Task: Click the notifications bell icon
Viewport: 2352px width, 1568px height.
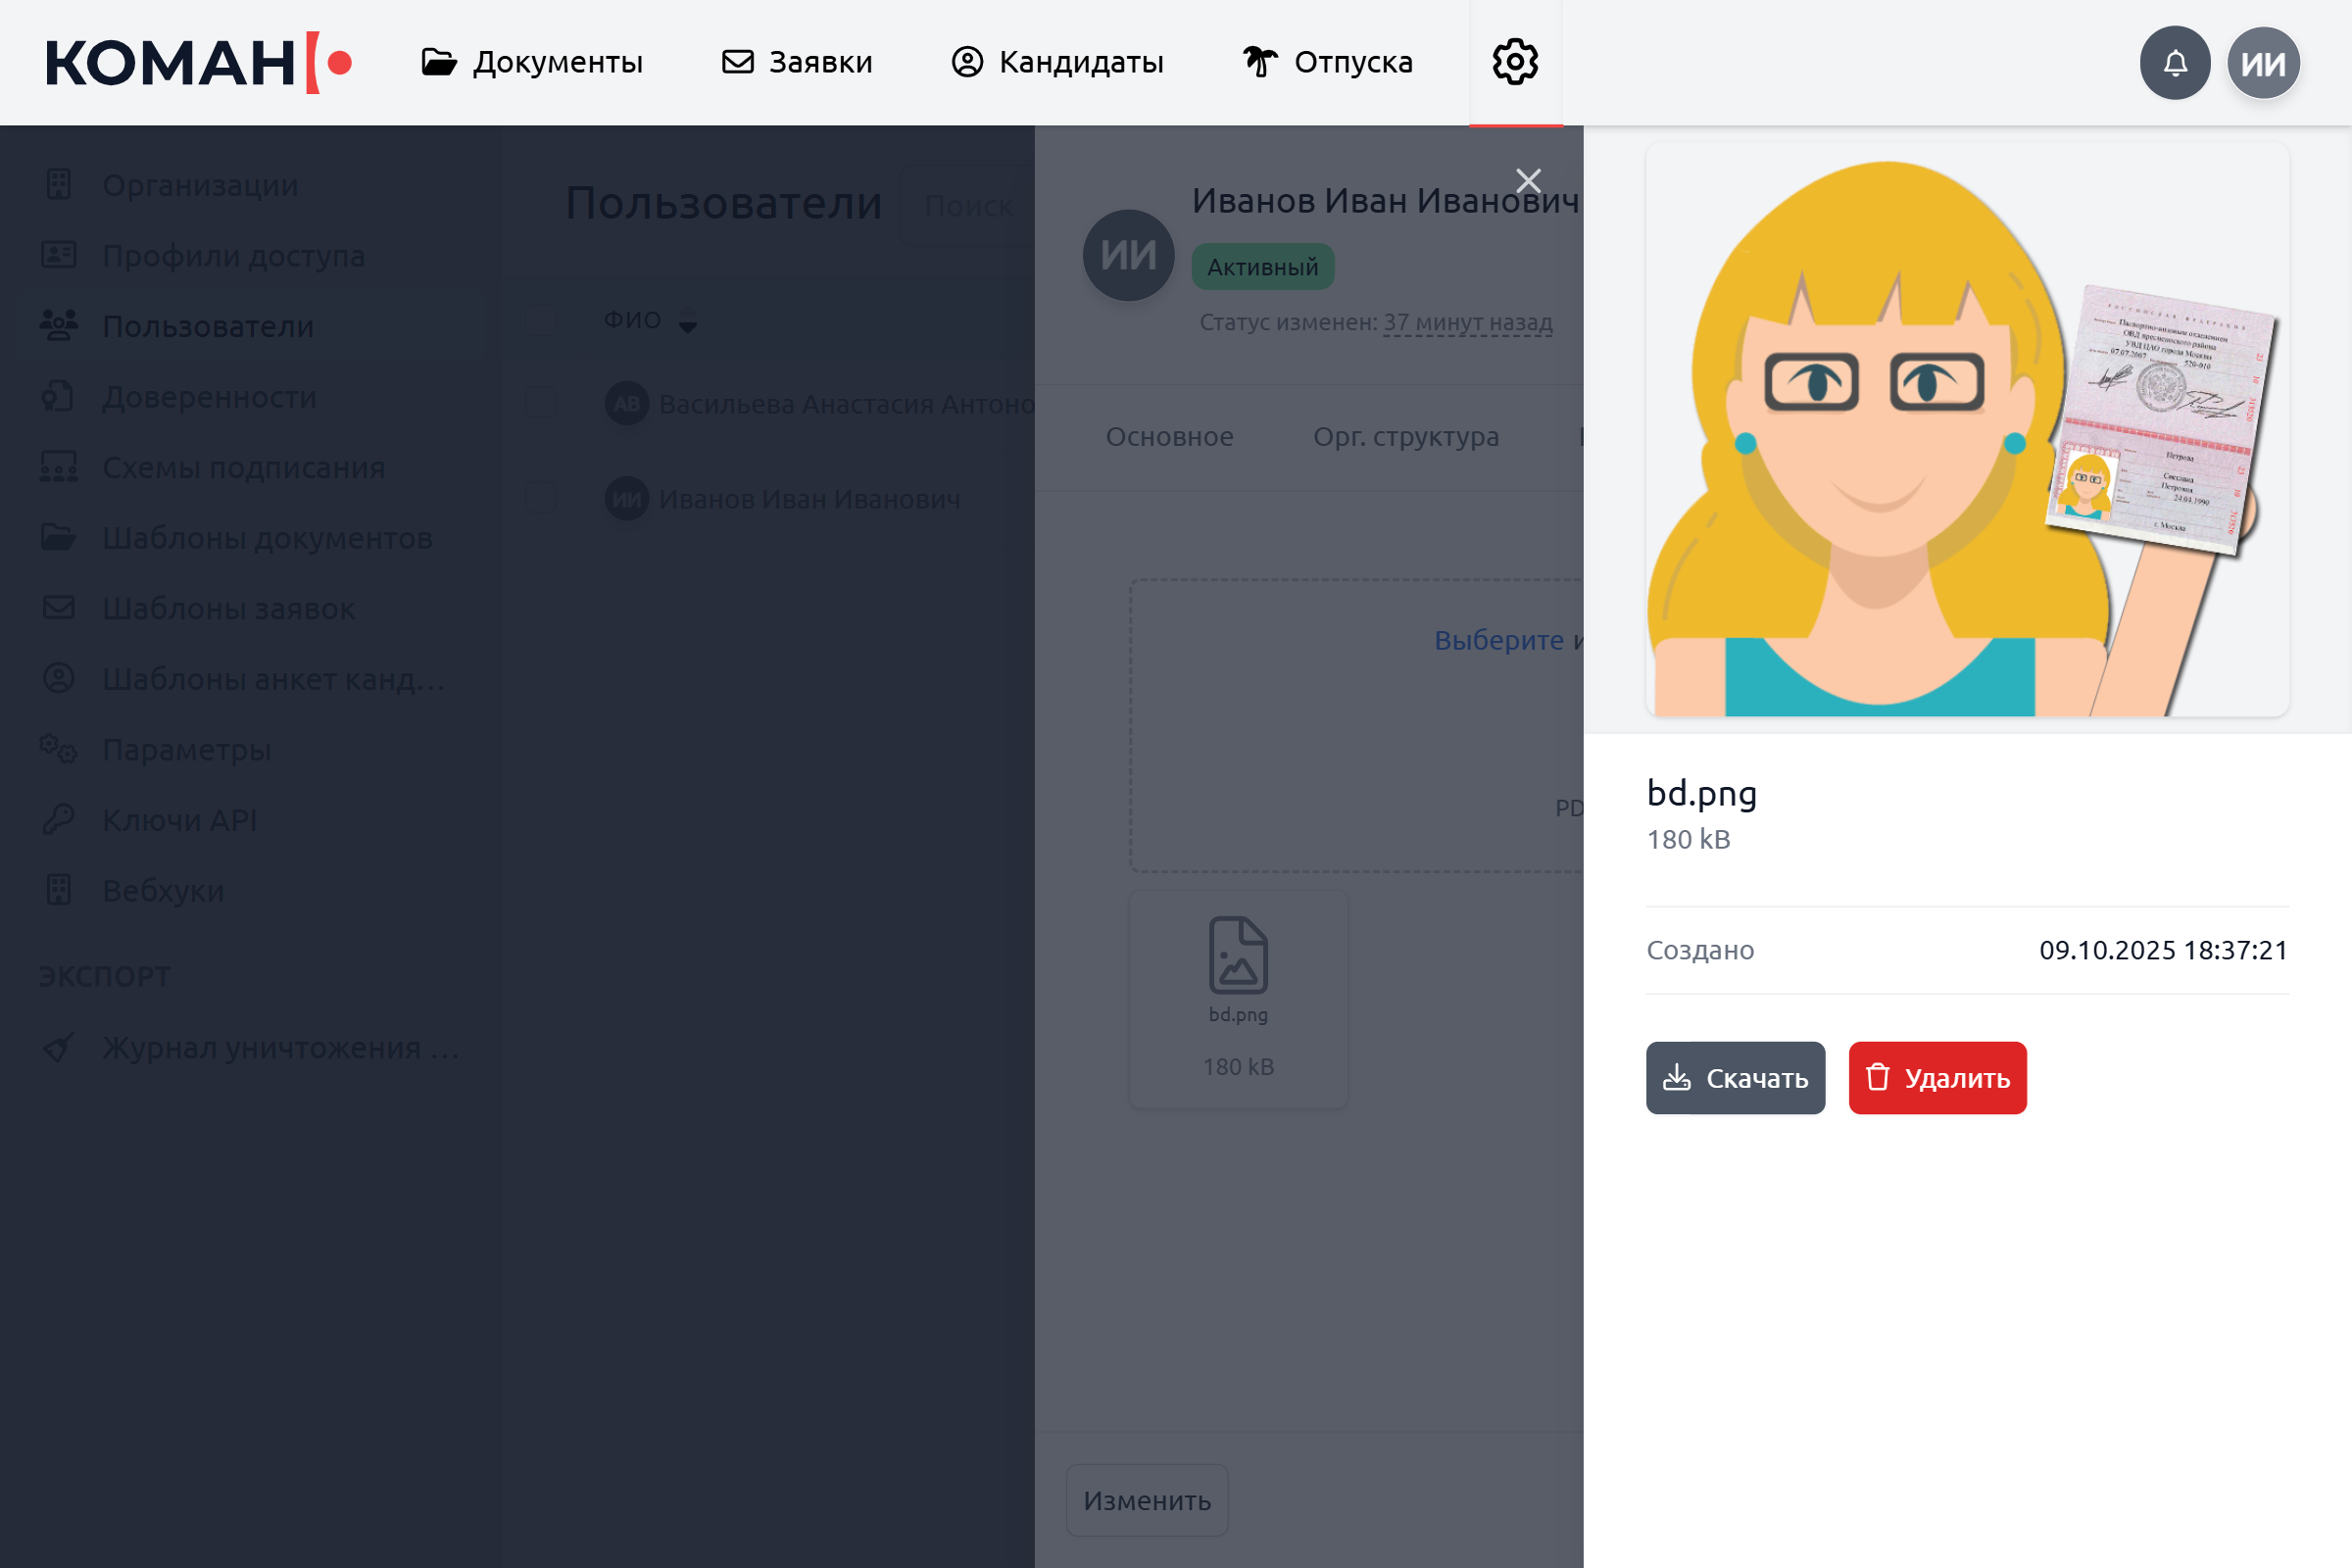Action: [2174, 63]
